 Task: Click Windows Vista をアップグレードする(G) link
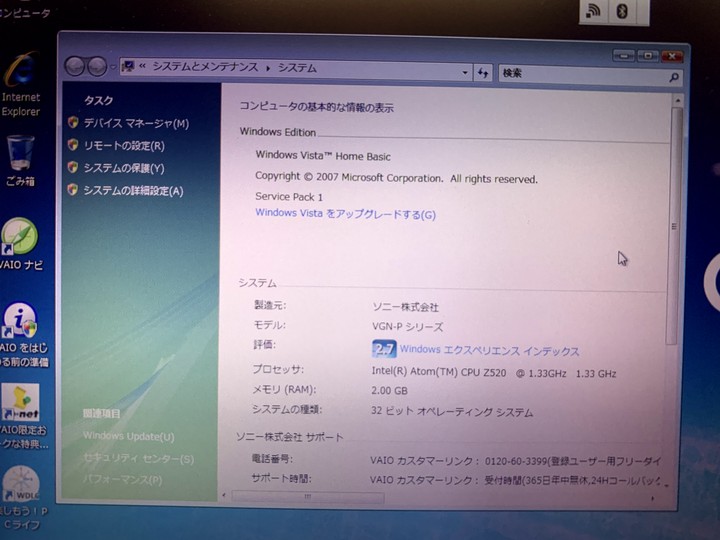pyautogui.click(x=345, y=214)
